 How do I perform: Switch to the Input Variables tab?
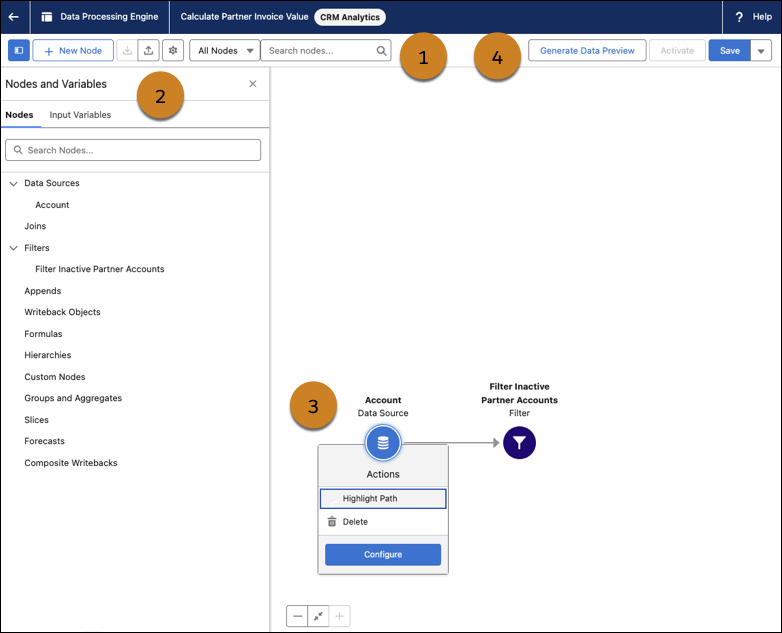[x=80, y=115]
